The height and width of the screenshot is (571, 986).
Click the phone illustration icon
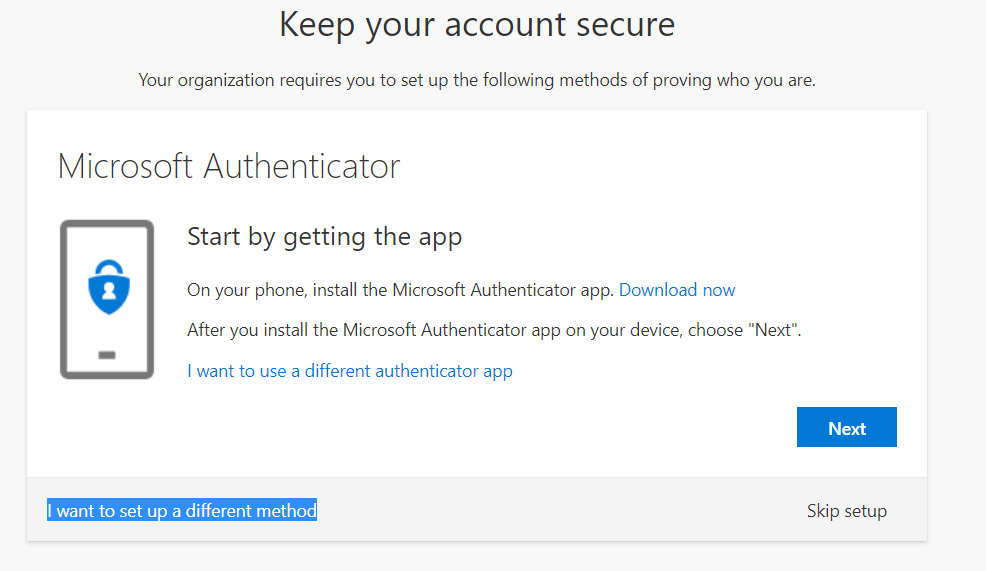pyautogui.click(x=107, y=300)
